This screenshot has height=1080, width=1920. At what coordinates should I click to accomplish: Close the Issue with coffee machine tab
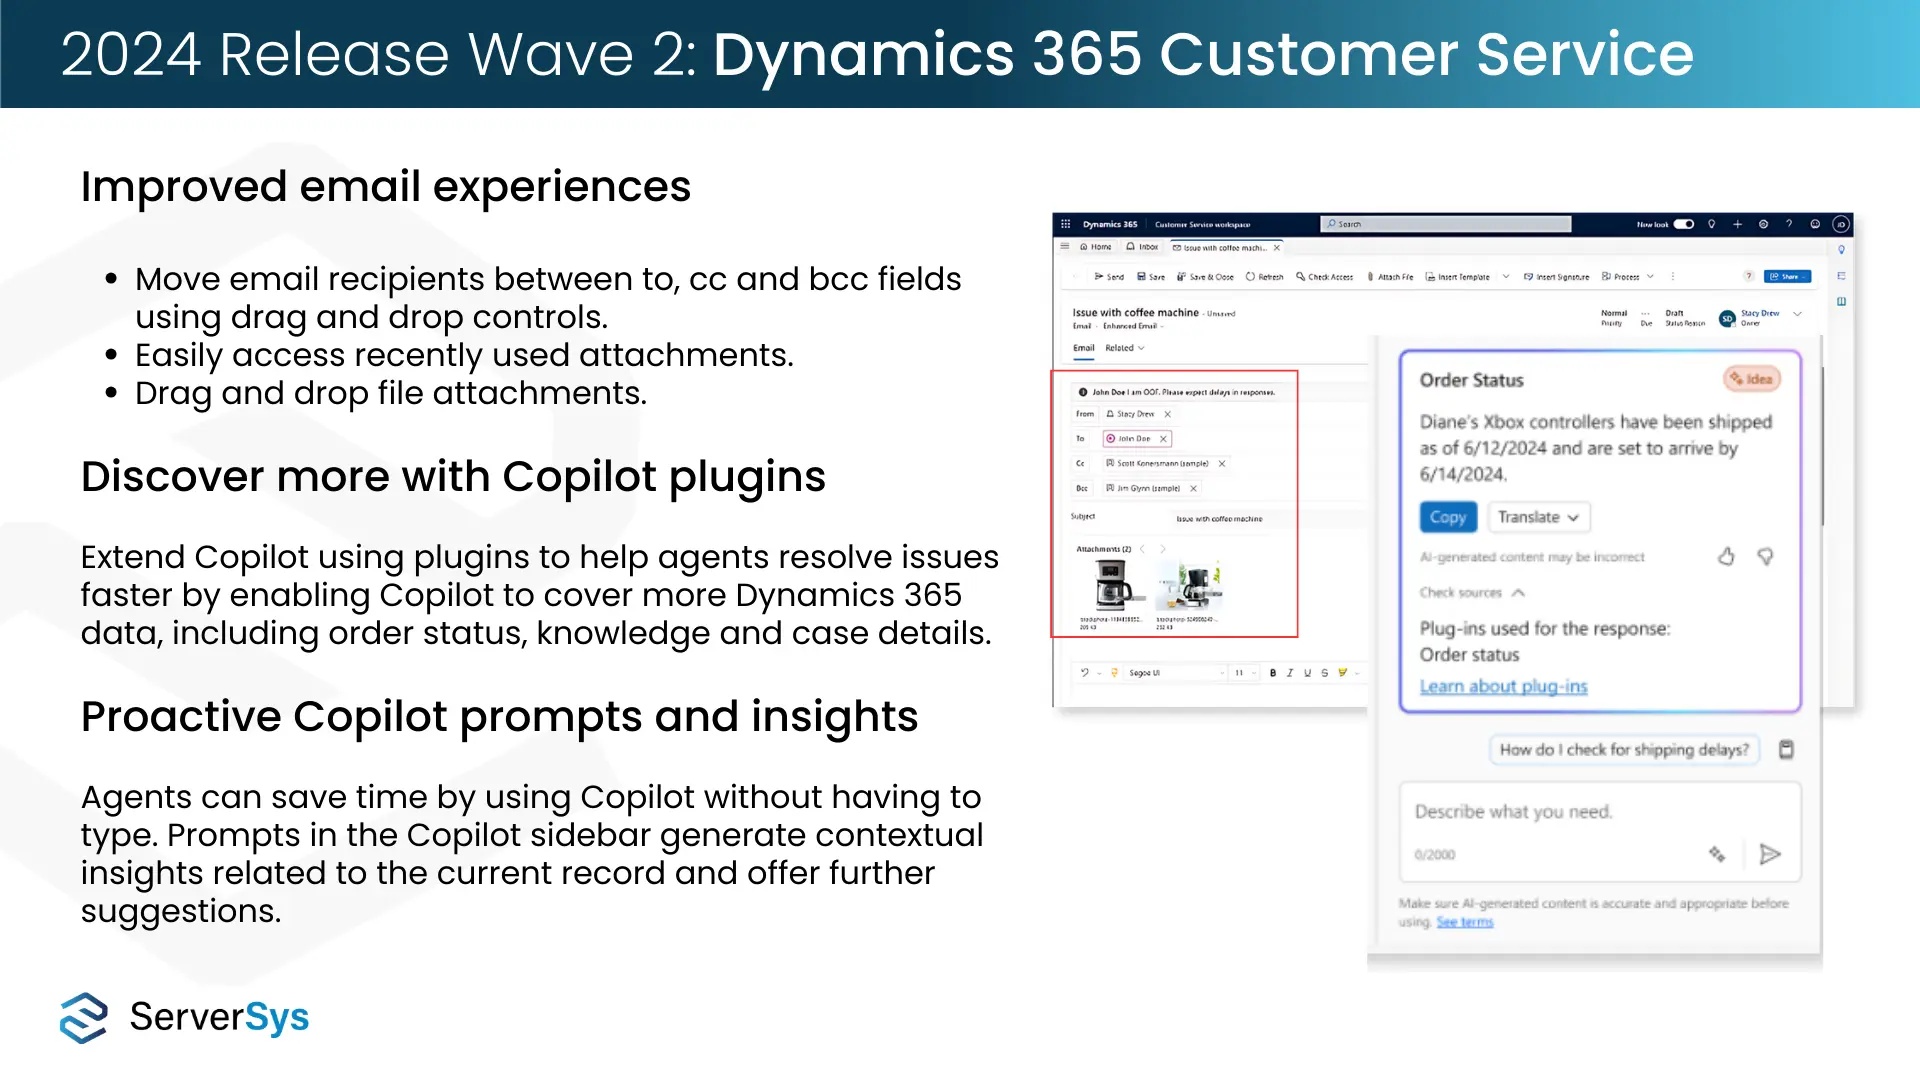point(1277,248)
